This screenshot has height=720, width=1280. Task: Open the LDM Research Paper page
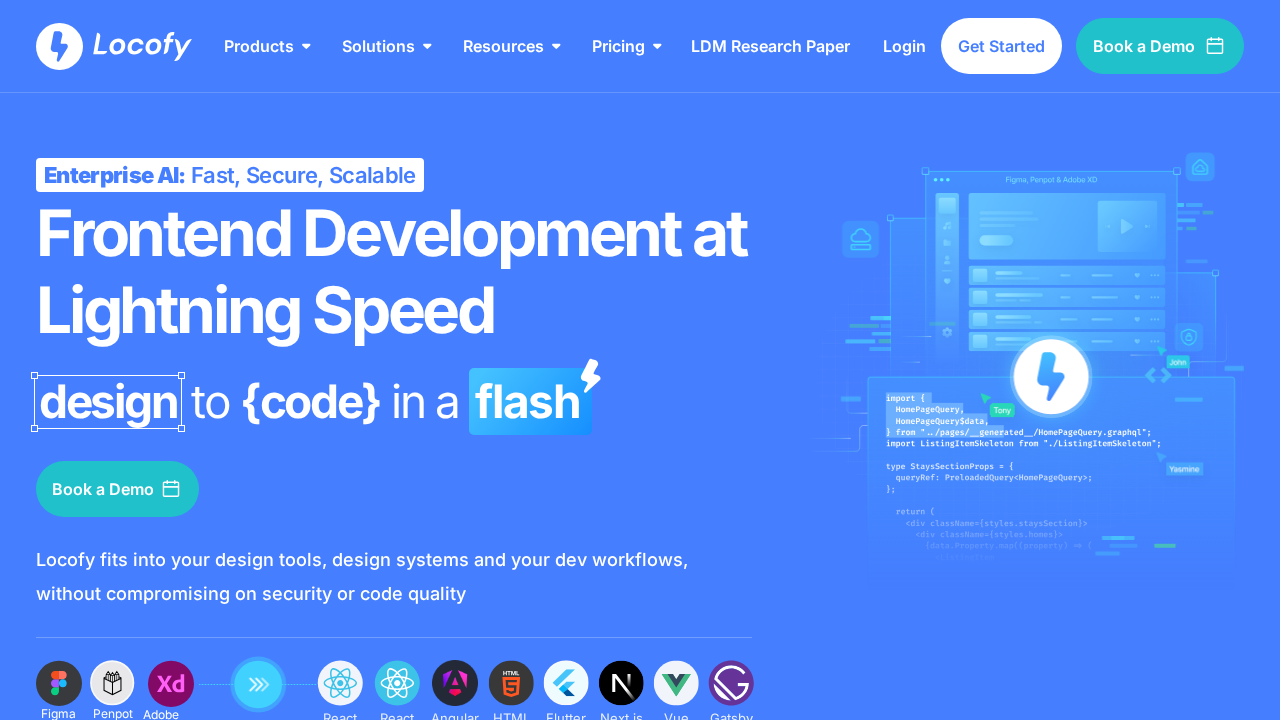pyautogui.click(x=770, y=46)
